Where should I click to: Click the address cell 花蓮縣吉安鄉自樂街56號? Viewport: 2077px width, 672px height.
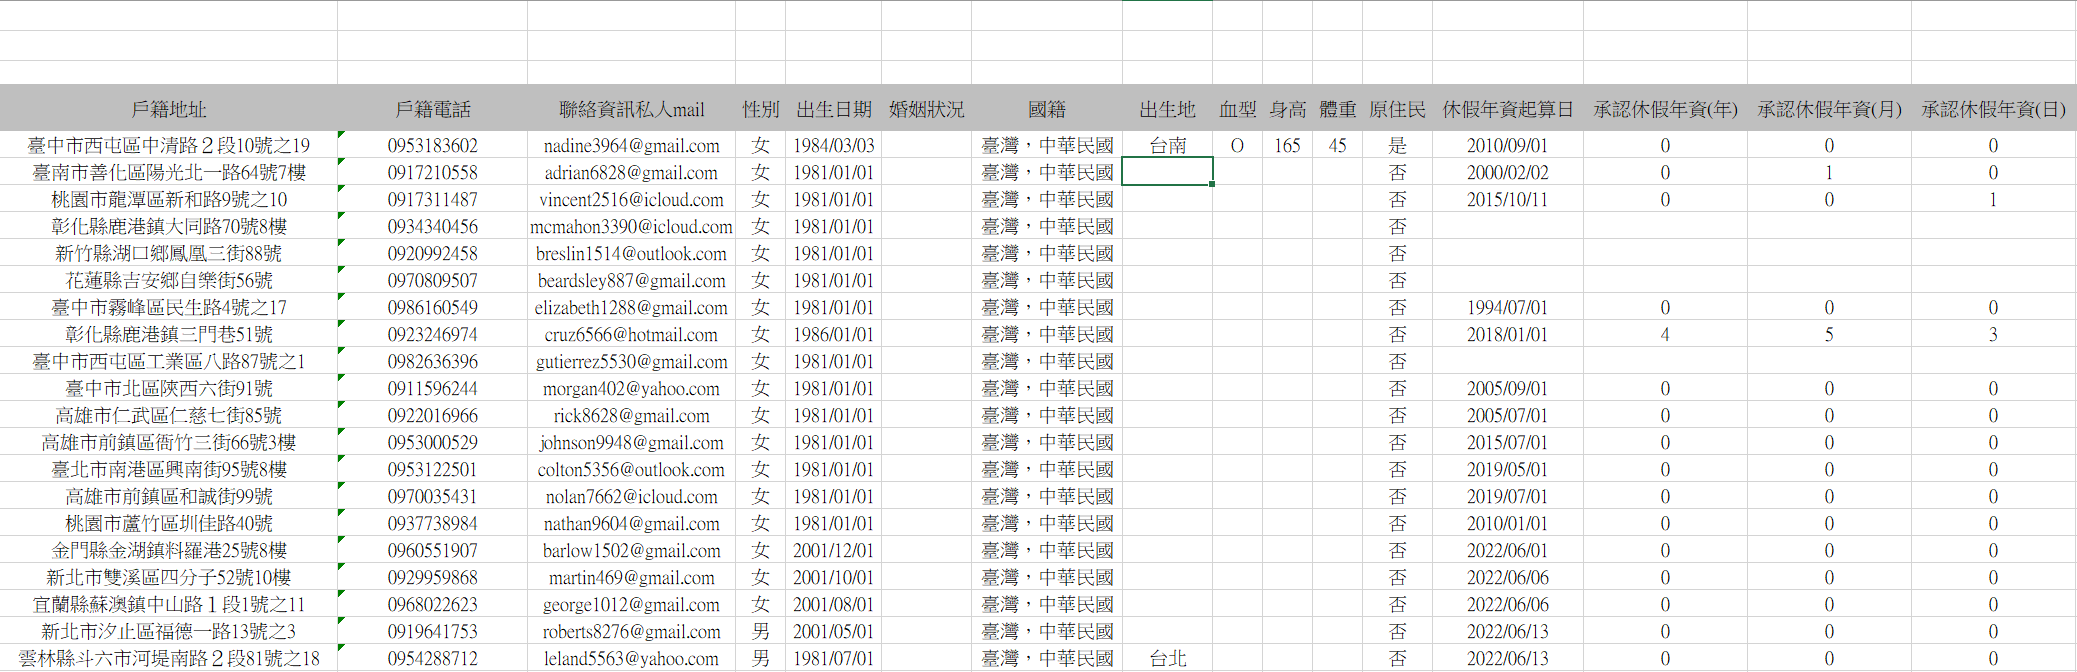[168, 281]
